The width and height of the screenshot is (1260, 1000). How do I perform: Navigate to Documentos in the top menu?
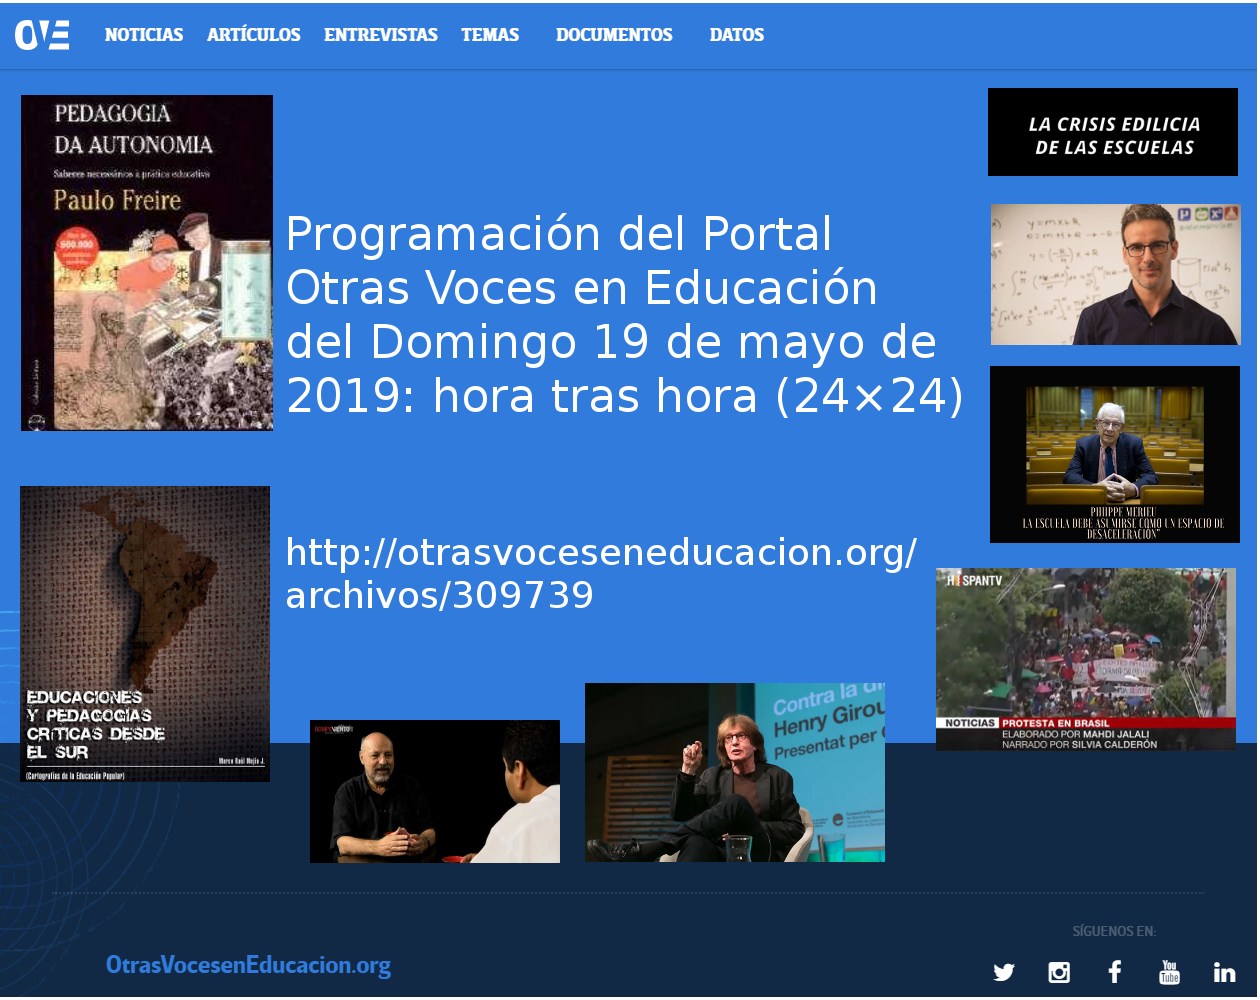(614, 35)
